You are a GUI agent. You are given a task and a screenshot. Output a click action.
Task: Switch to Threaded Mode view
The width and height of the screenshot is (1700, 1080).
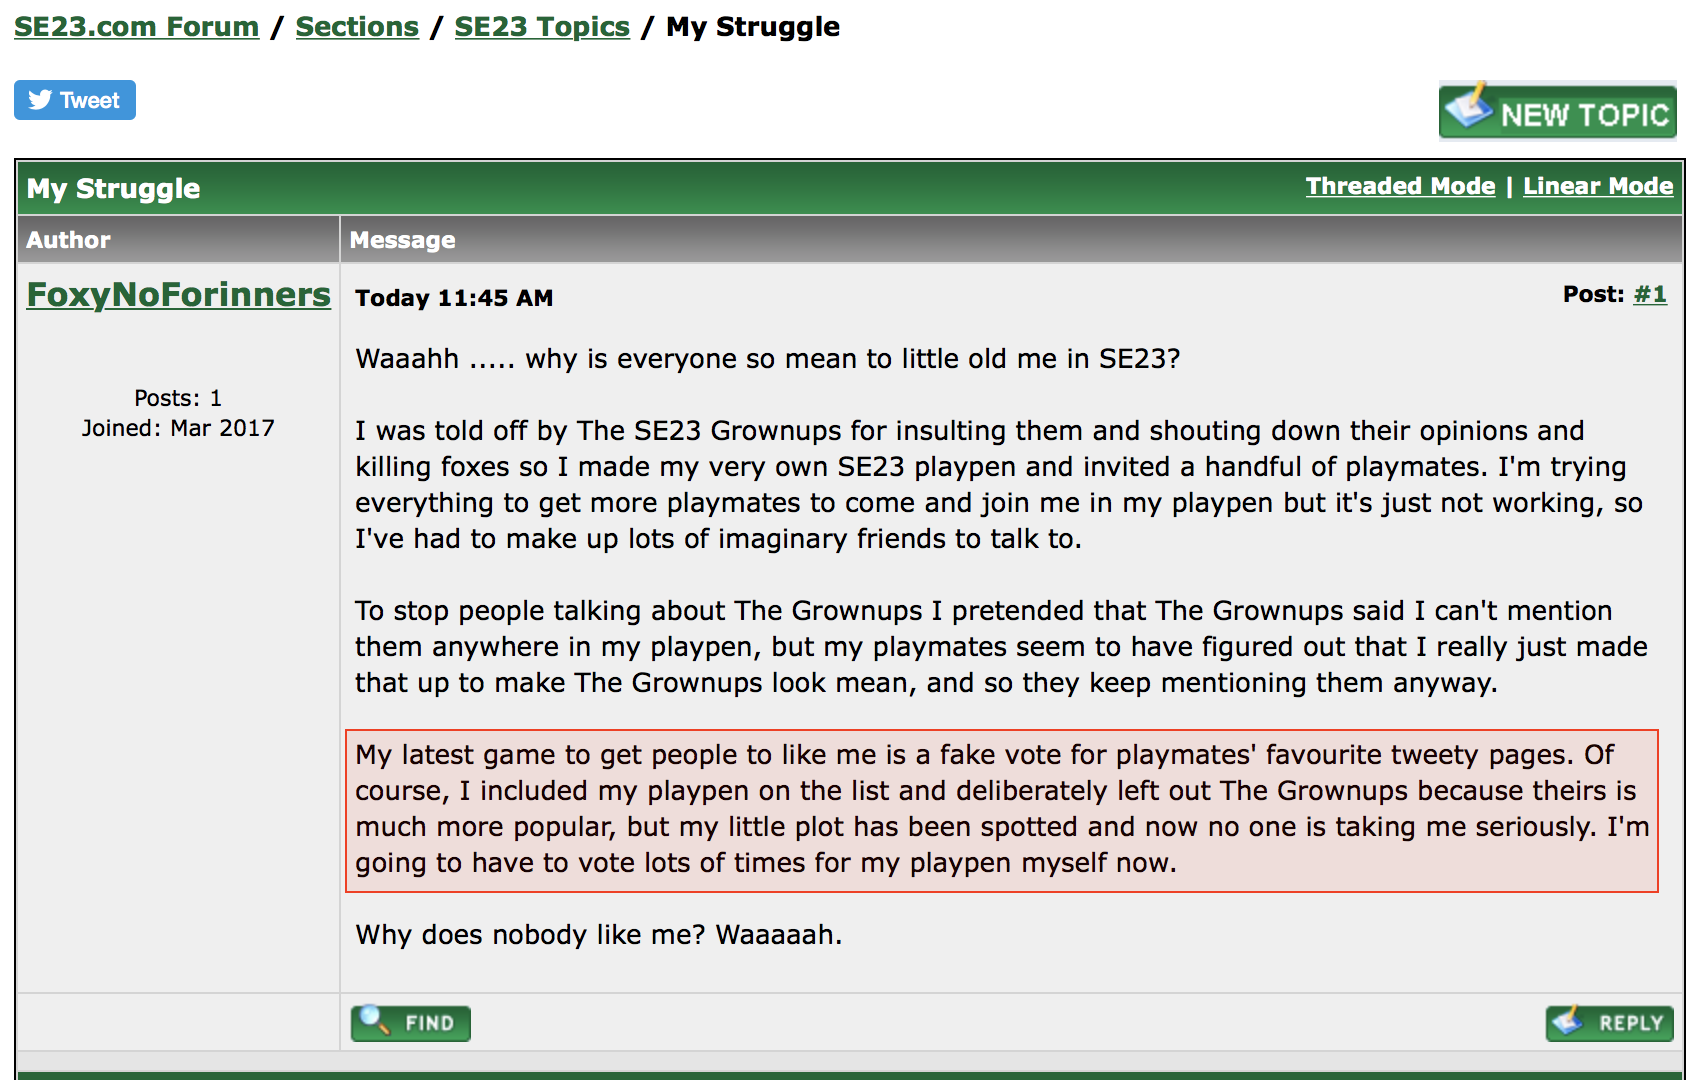click(1400, 186)
